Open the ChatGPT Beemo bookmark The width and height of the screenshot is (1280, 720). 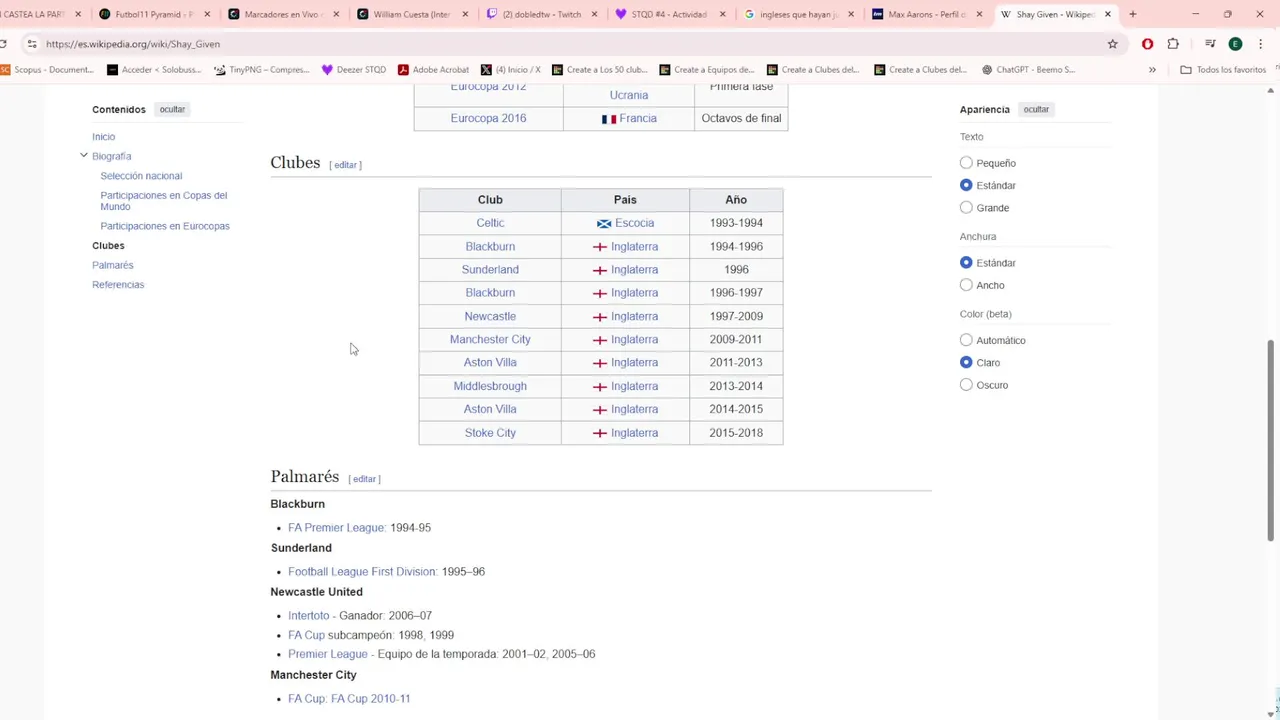1028,70
